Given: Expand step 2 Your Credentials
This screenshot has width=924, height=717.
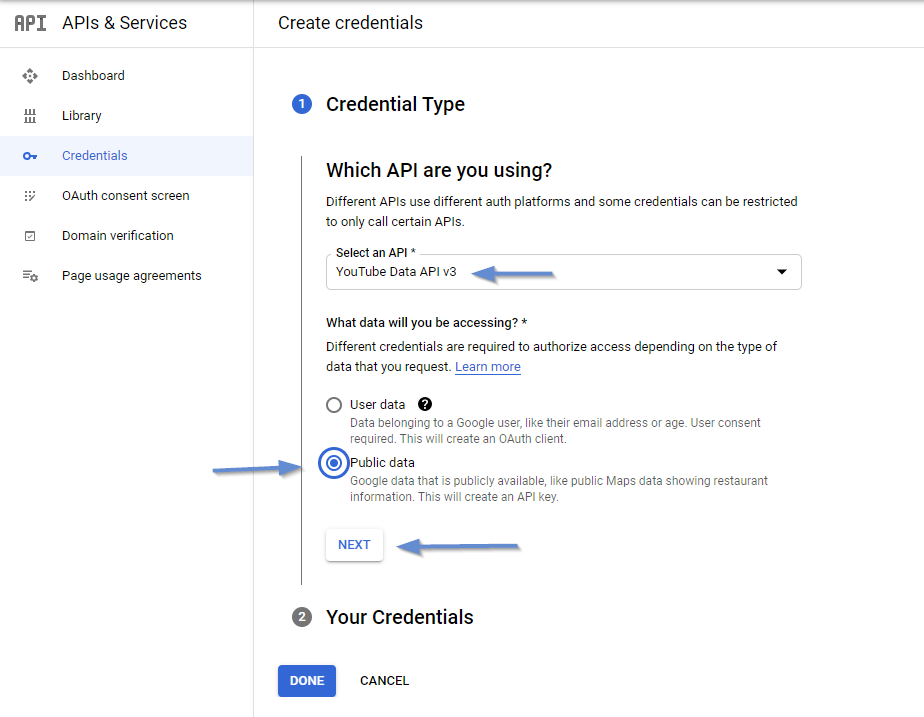Looking at the screenshot, I should (x=400, y=617).
